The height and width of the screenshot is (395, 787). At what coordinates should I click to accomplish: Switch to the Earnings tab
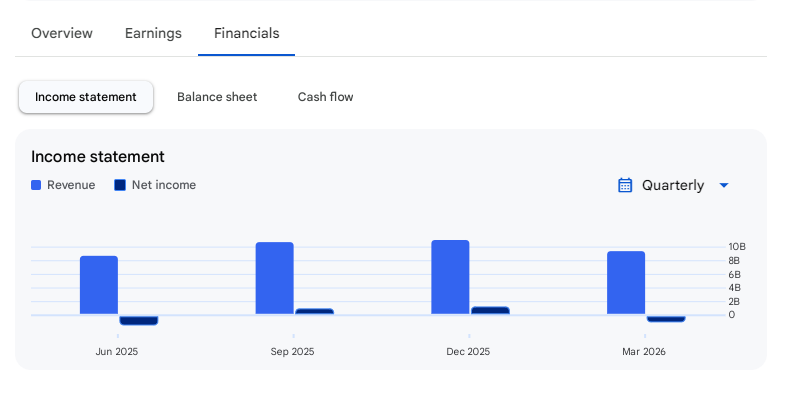point(153,33)
